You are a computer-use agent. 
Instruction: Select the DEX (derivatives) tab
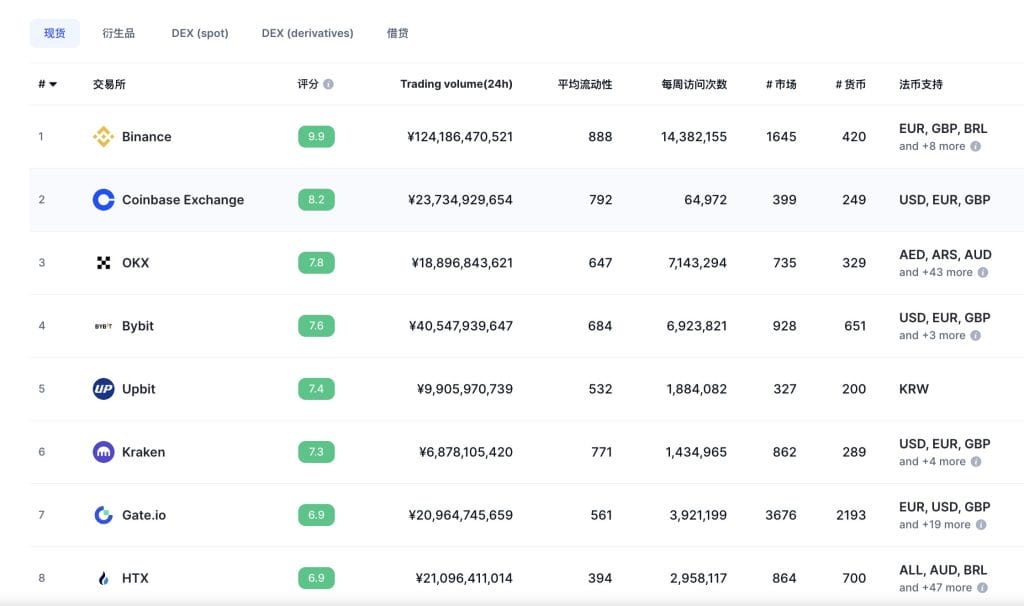point(307,33)
